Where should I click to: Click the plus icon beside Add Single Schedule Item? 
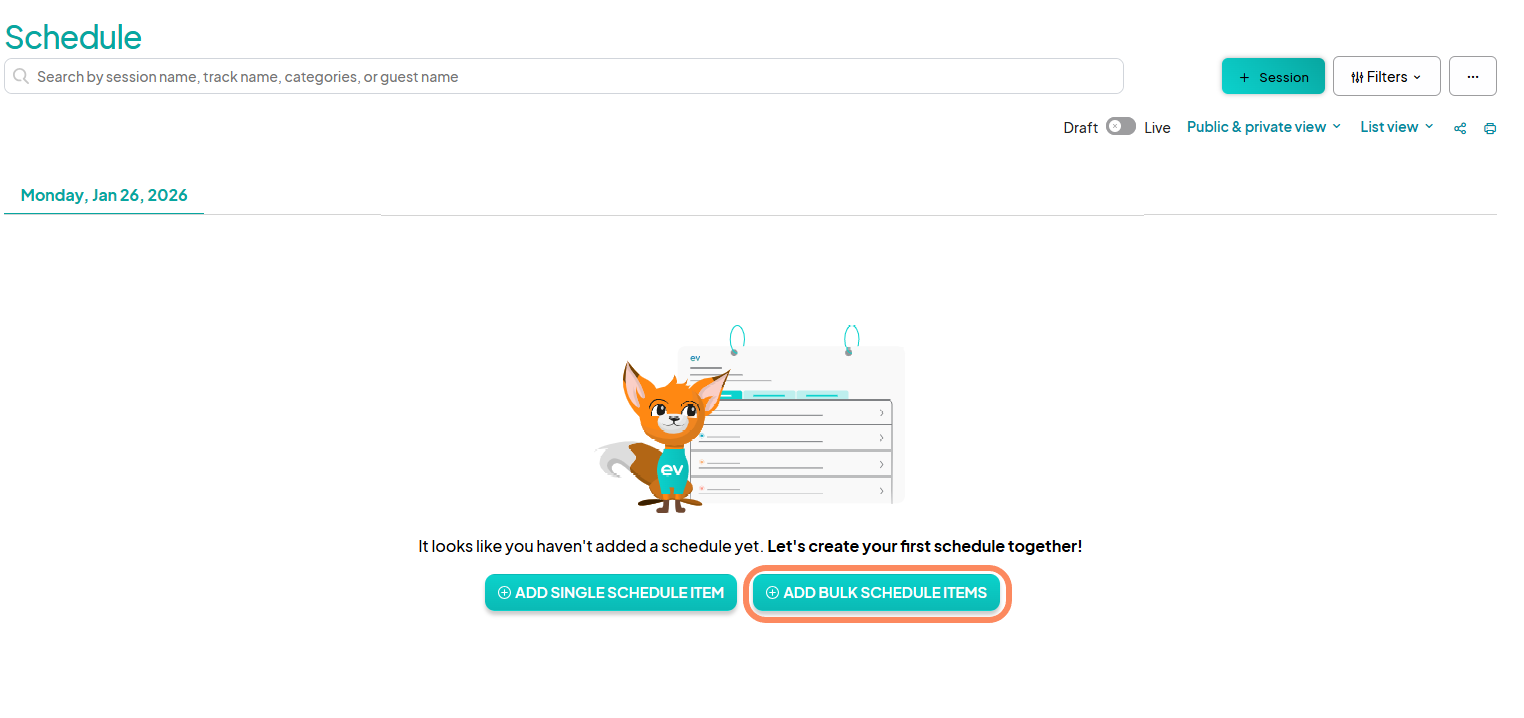(504, 593)
